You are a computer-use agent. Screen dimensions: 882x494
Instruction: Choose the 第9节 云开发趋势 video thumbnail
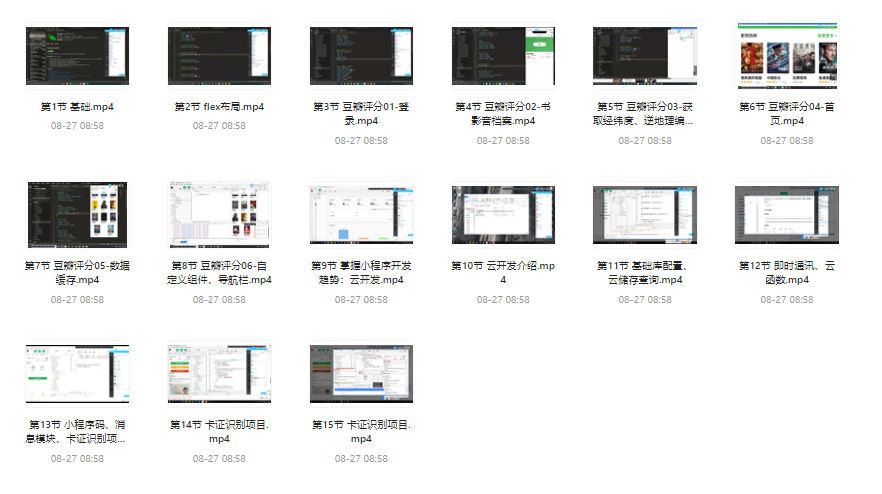(361, 215)
